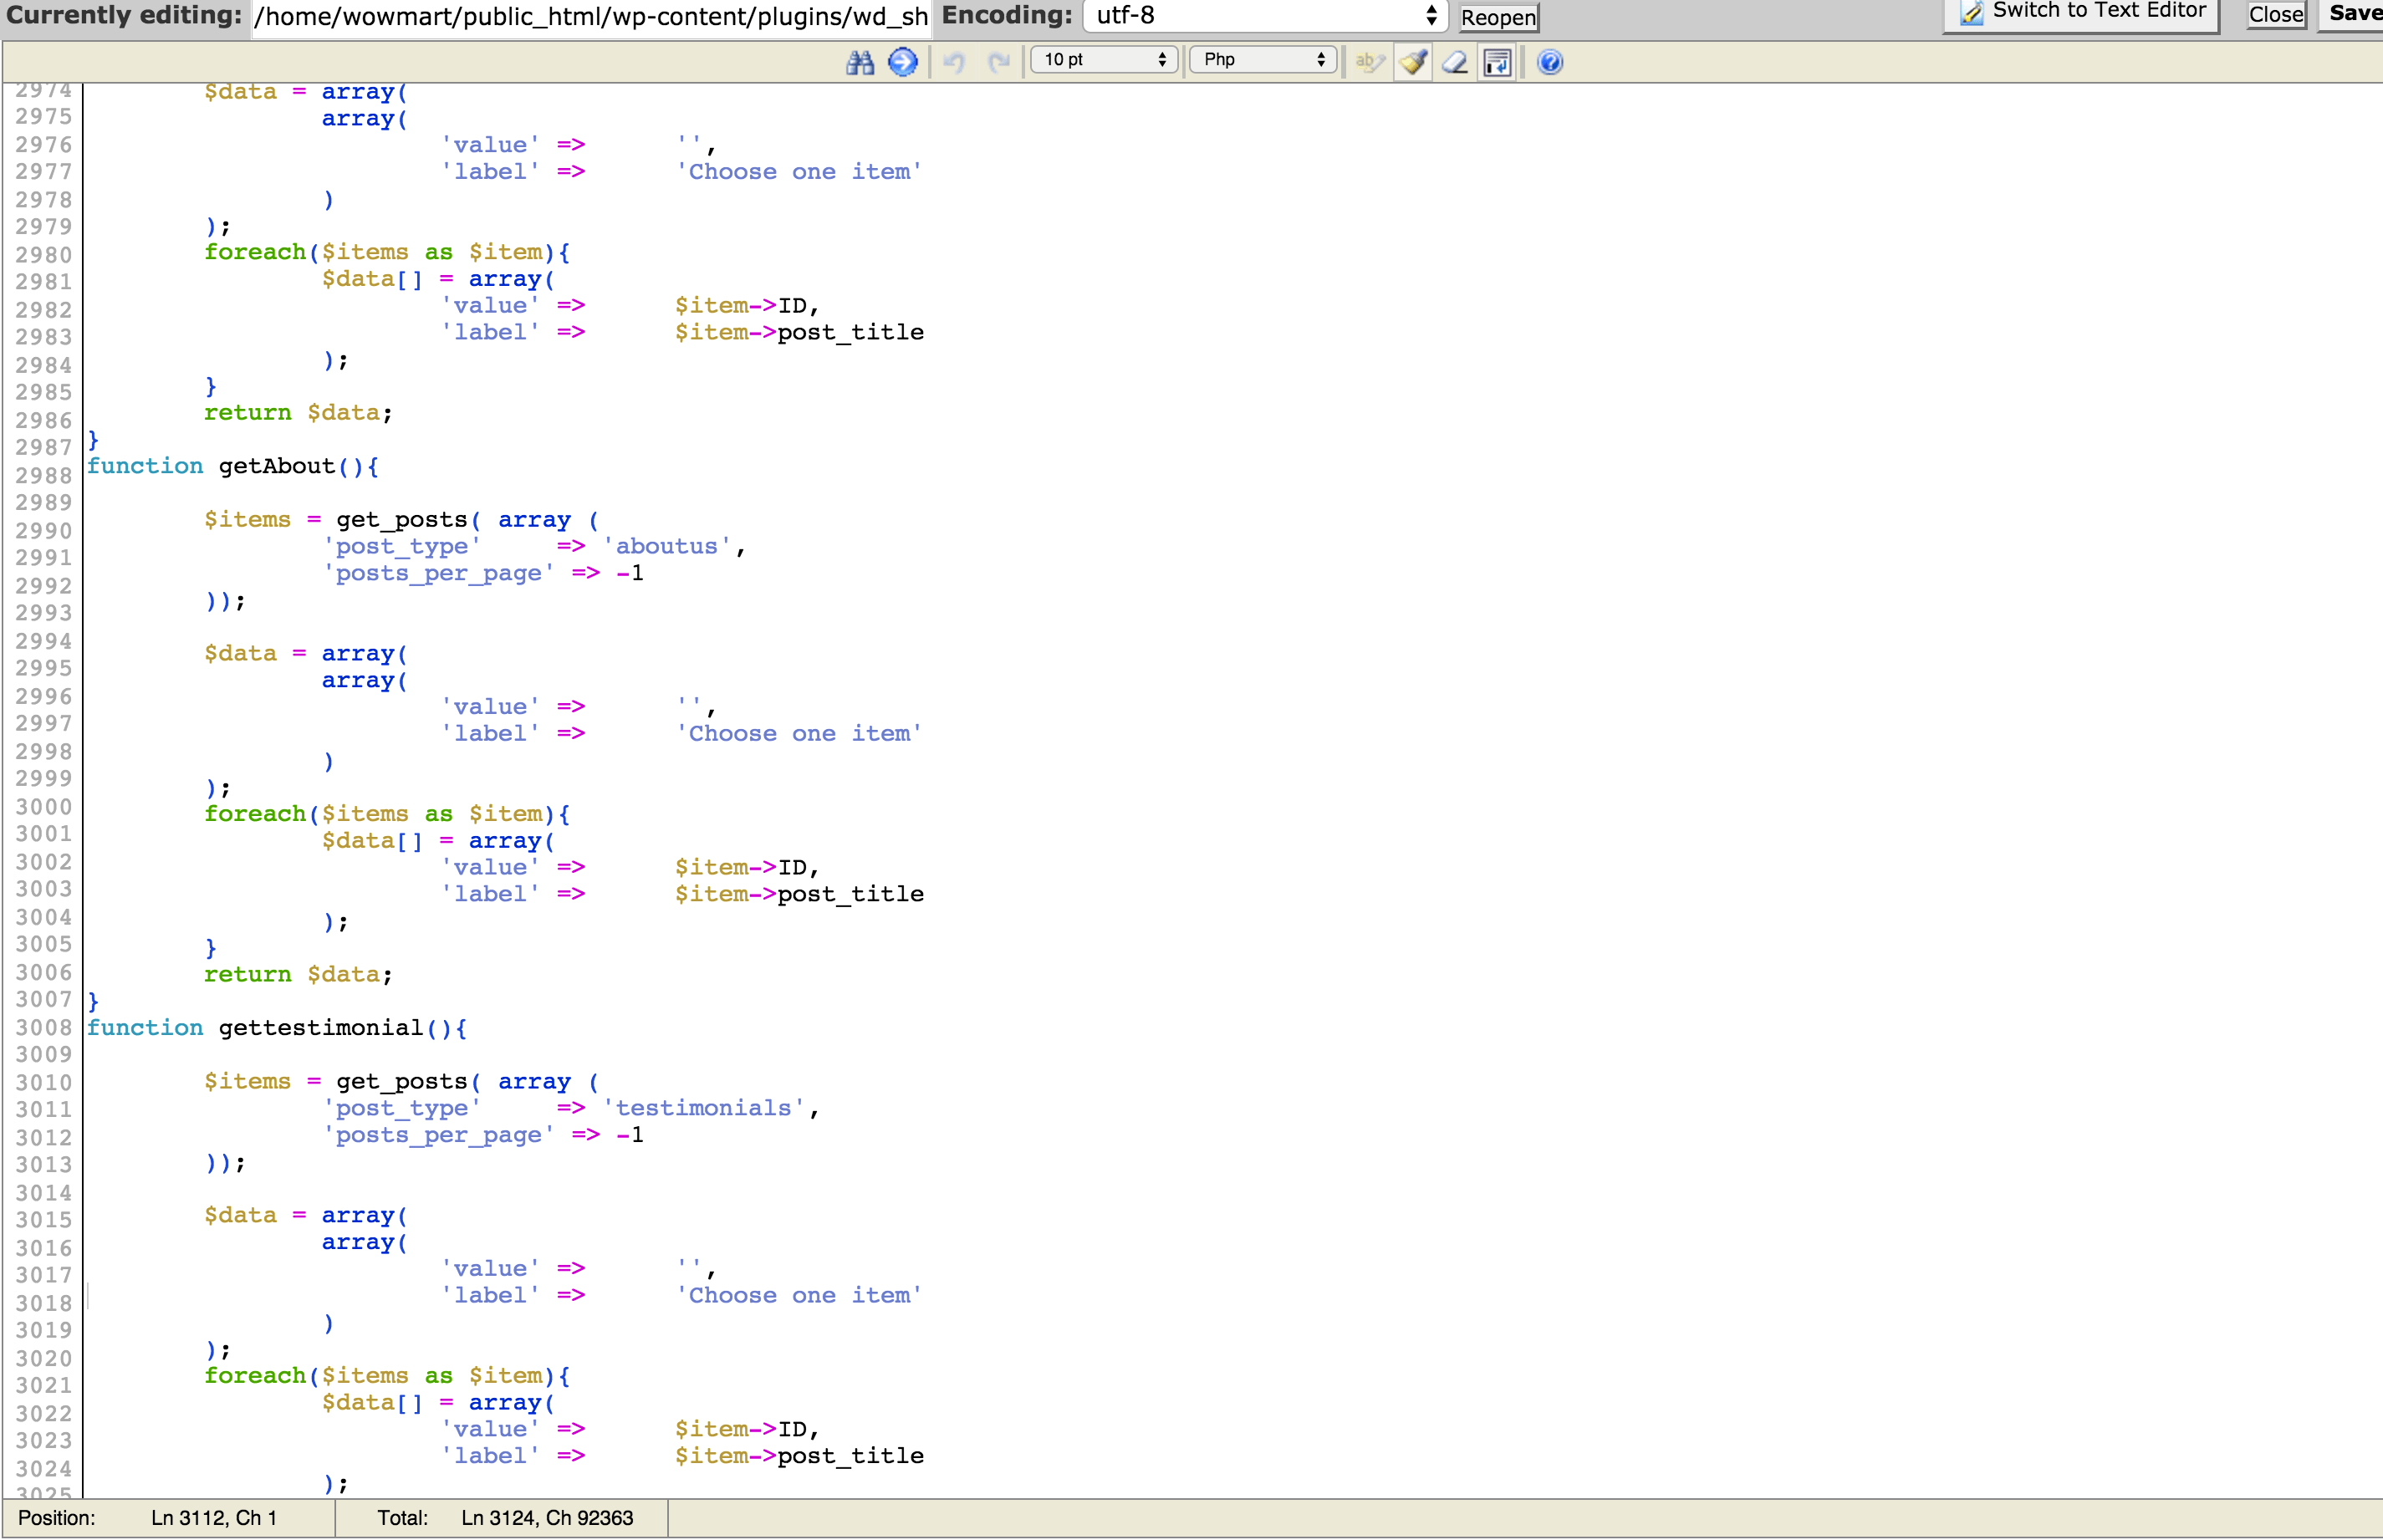Click inside the file path field
Screen dimensions: 2383x1540
point(591,17)
